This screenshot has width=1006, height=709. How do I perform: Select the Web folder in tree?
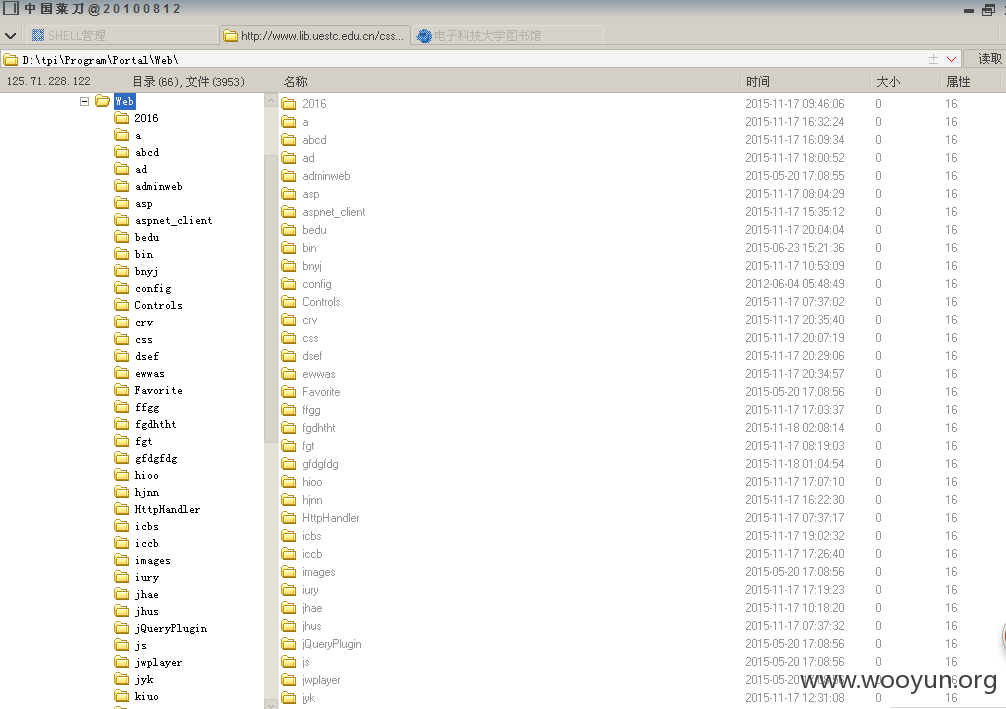coord(124,101)
